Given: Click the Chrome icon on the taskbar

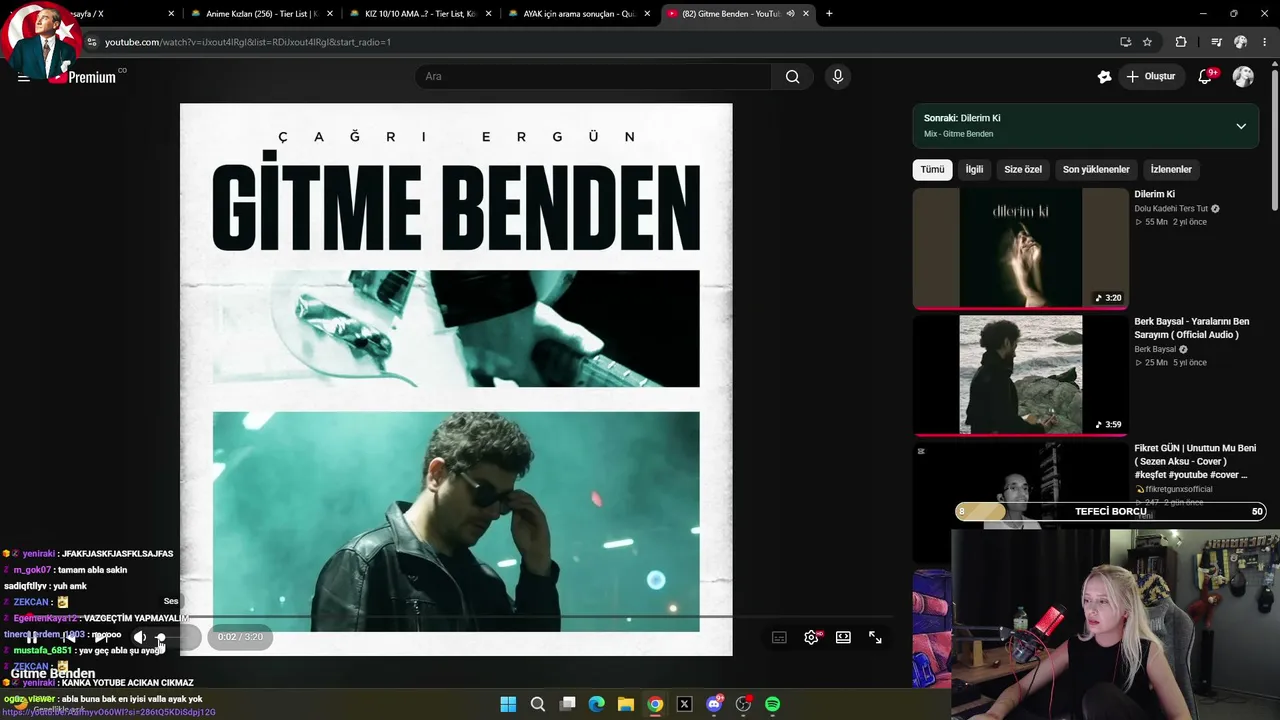Looking at the screenshot, I should 655,704.
